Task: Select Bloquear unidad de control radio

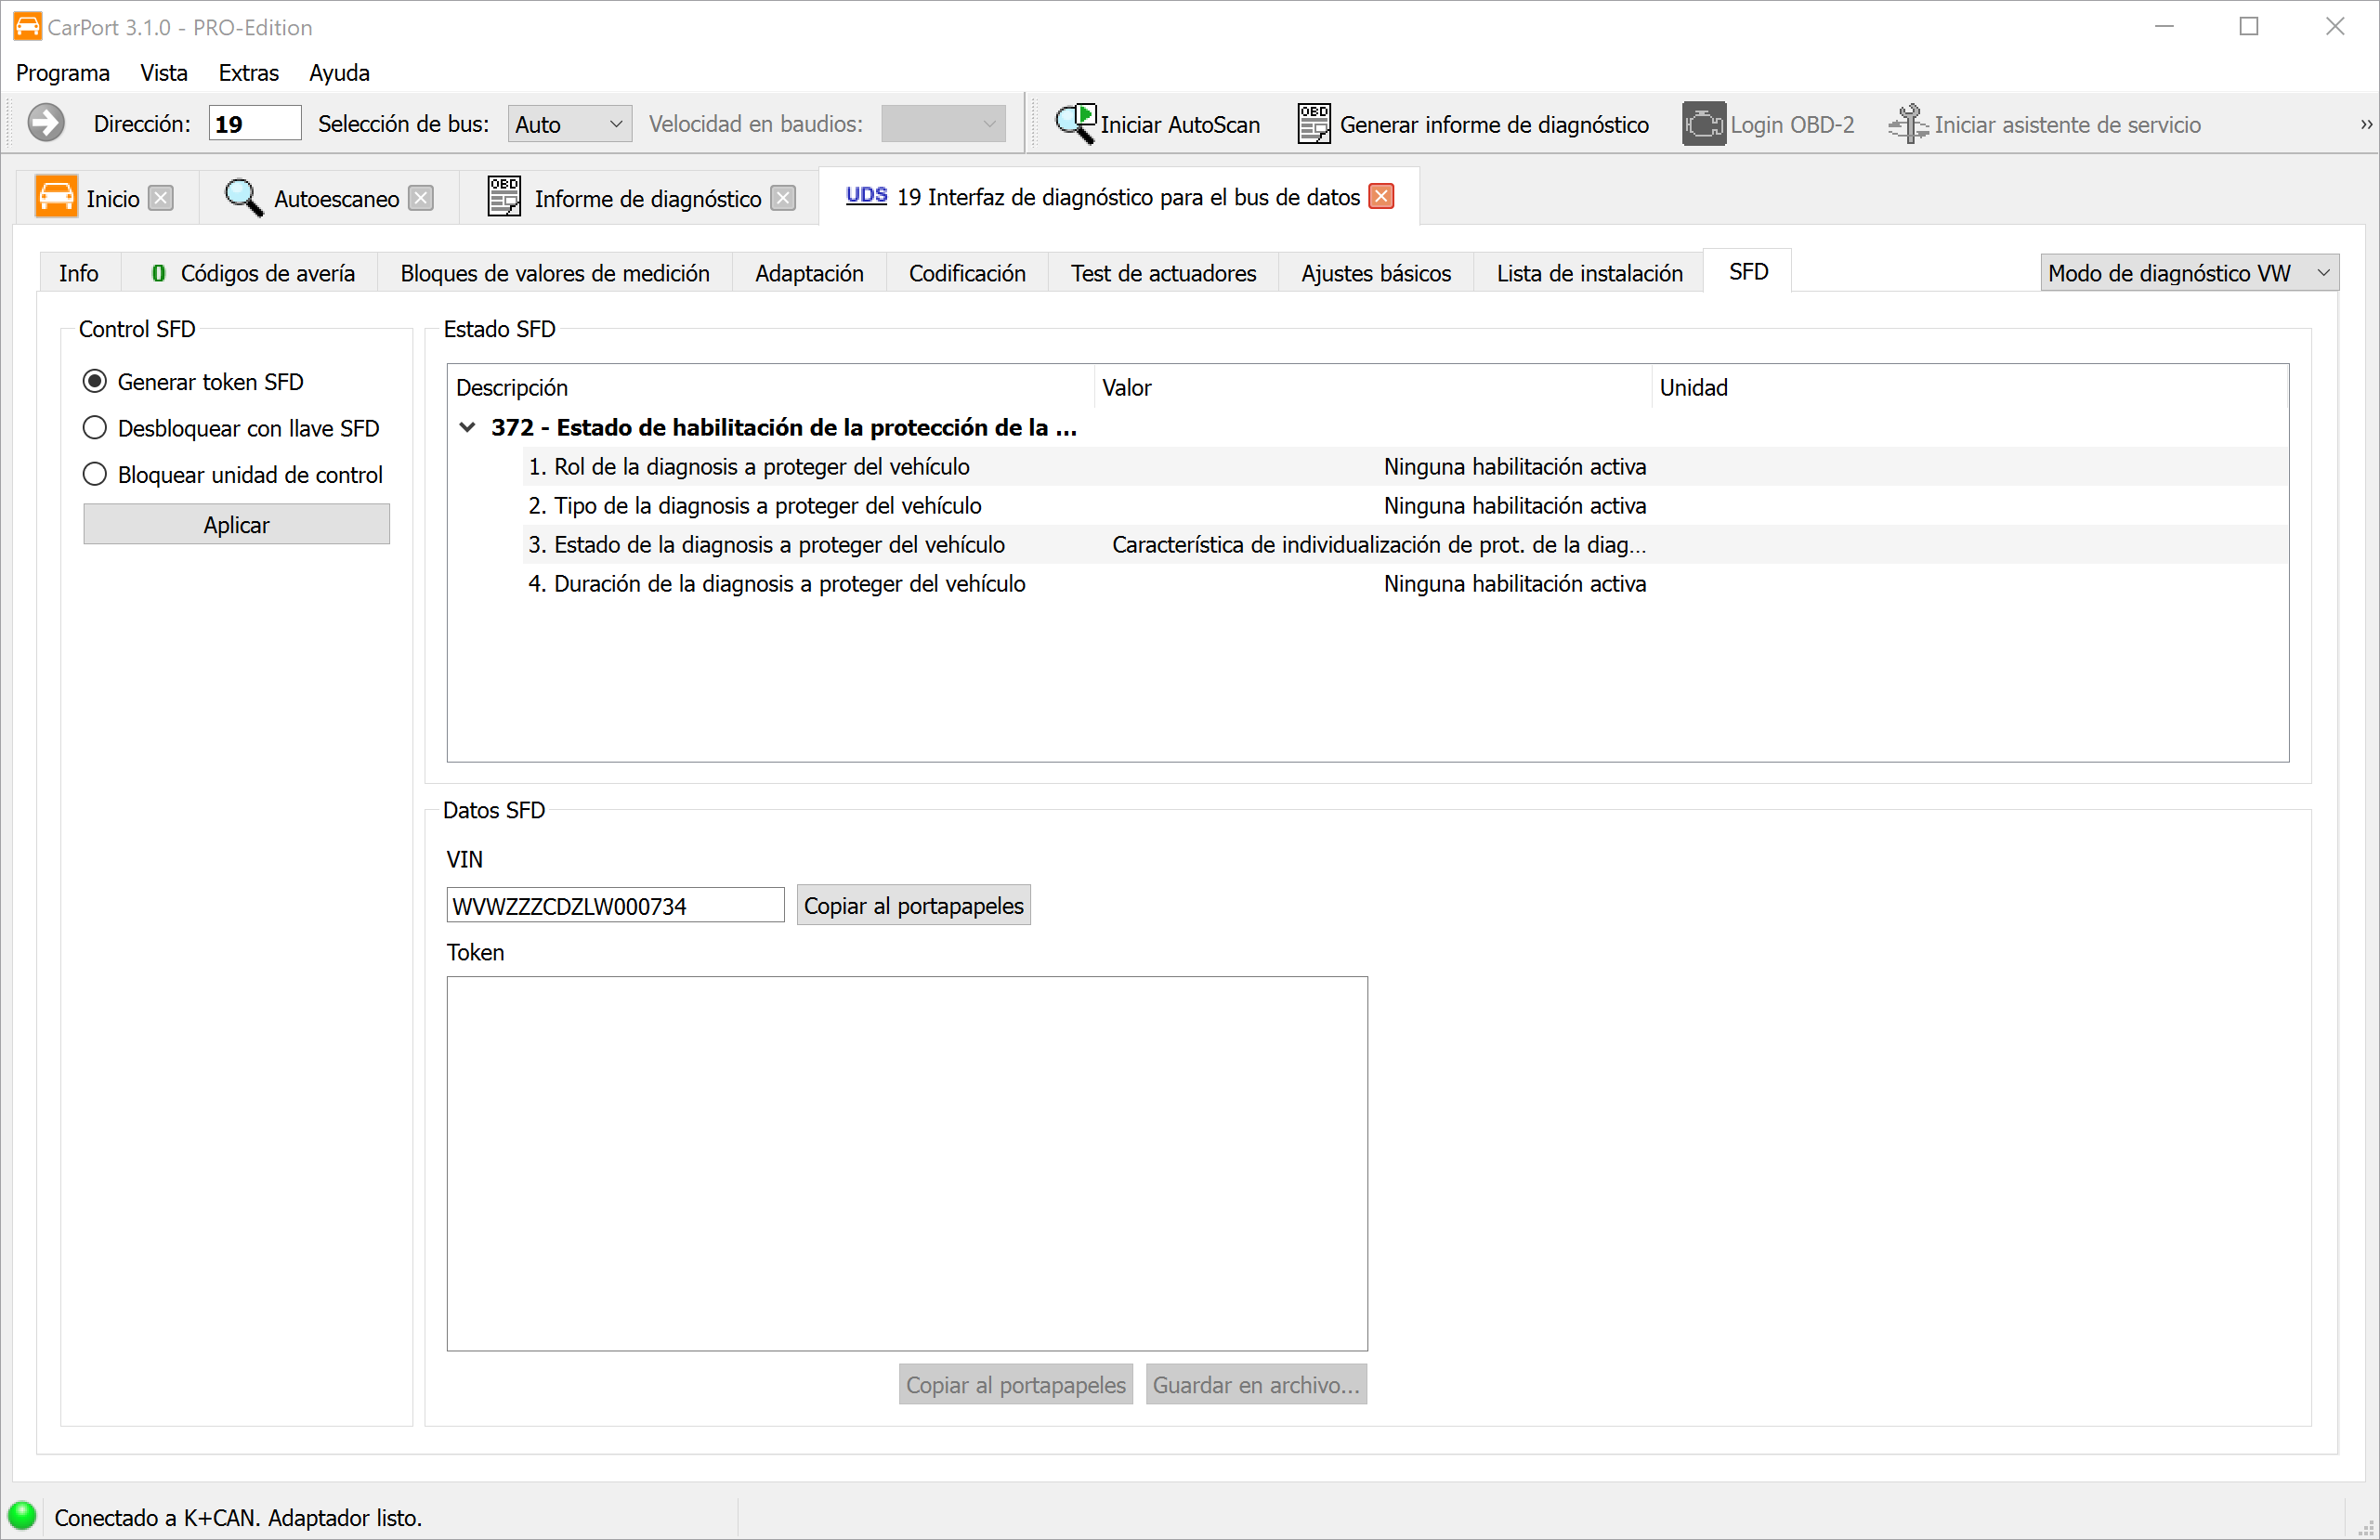Action: [x=95, y=474]
